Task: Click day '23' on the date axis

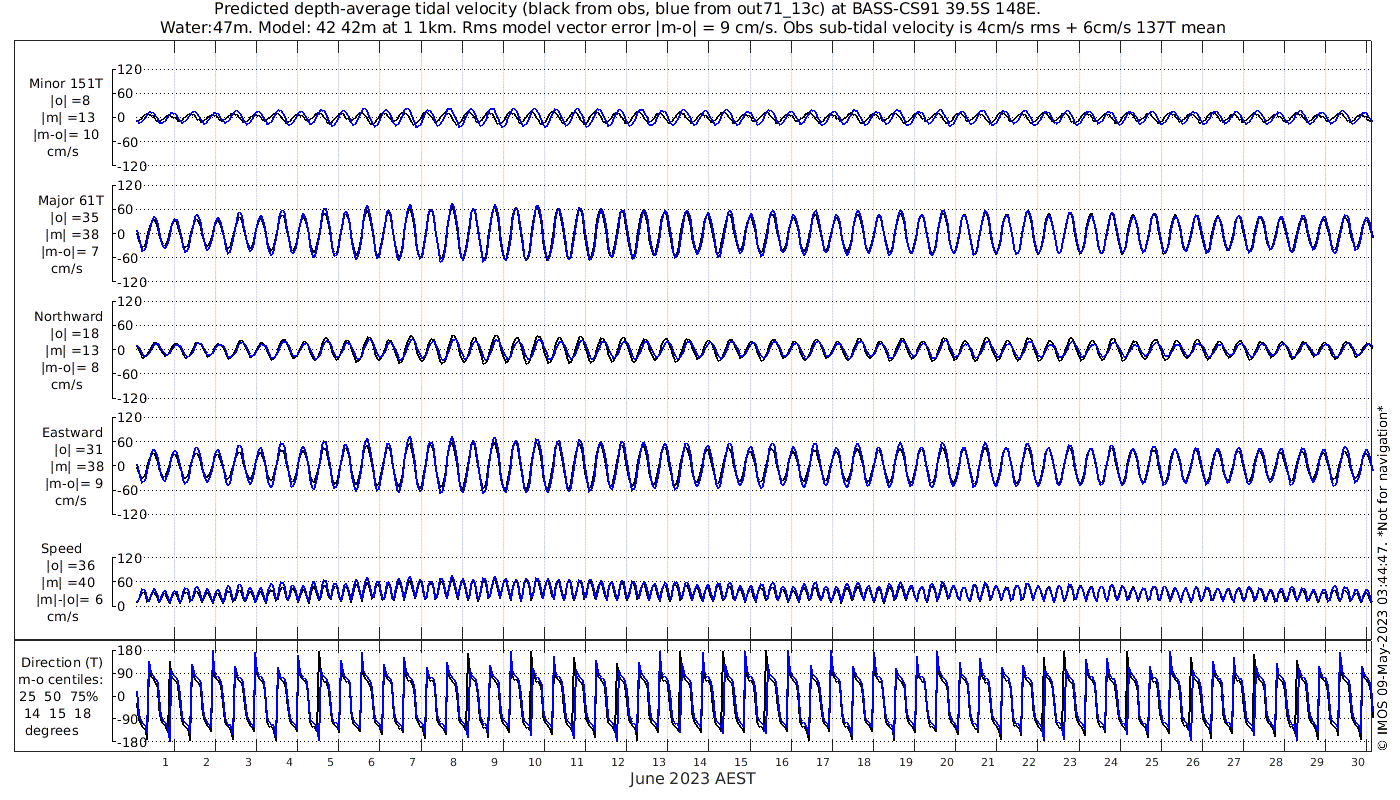Action: click(x=1069, y=762)
